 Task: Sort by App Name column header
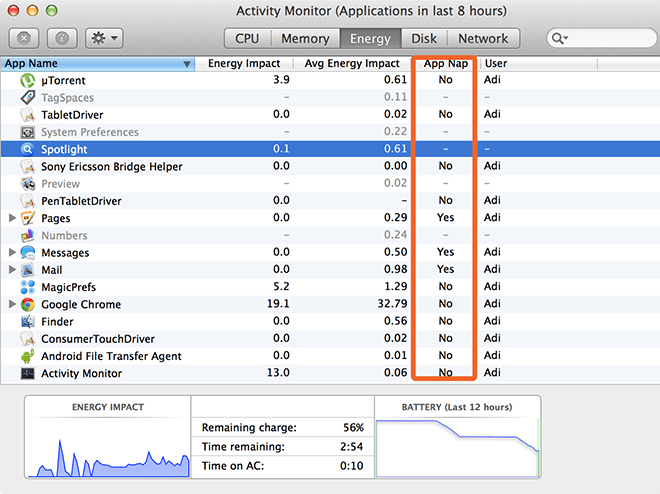(97, 64)
